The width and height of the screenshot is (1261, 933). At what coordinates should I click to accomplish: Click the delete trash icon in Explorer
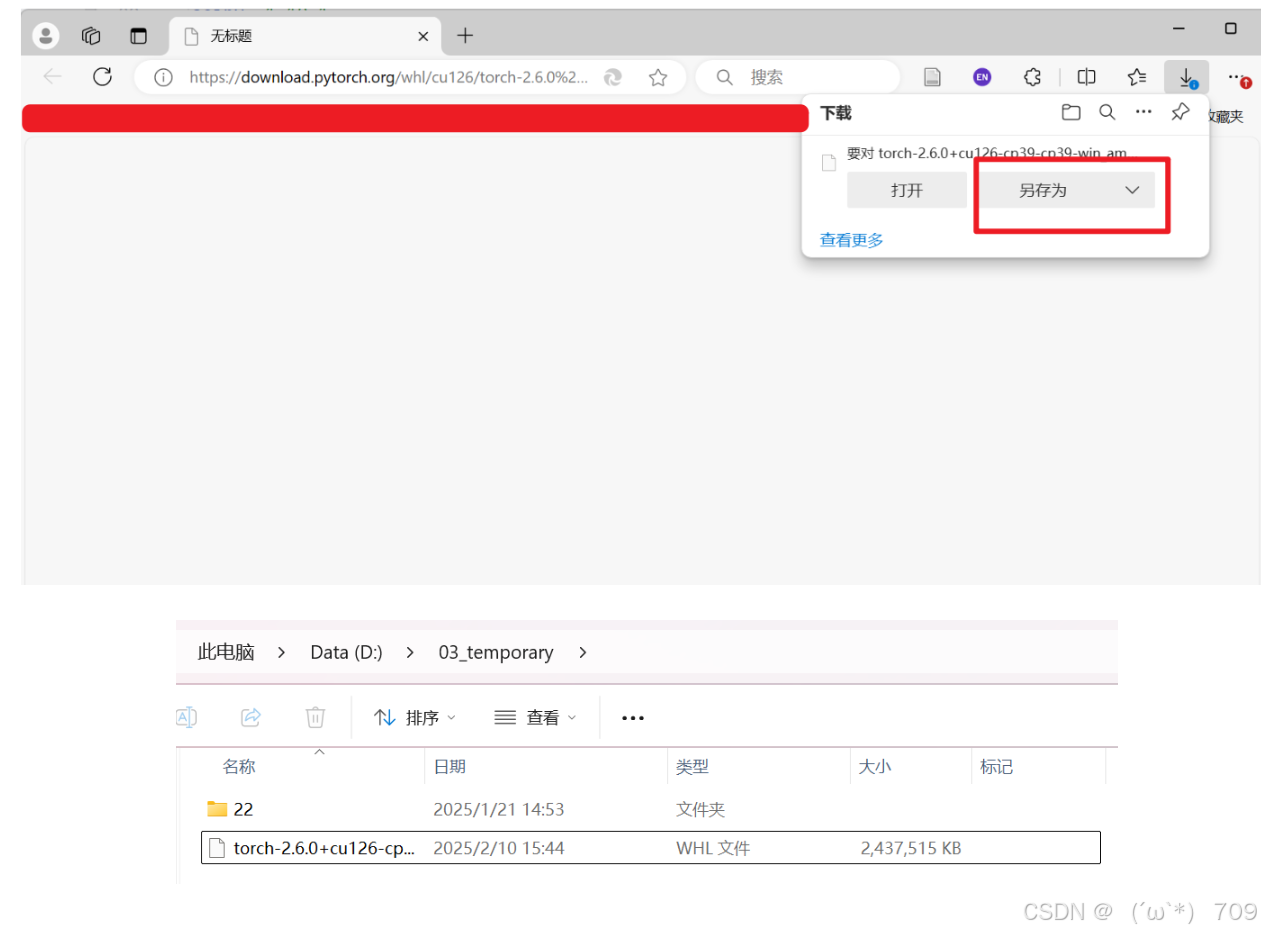(315, 717)
